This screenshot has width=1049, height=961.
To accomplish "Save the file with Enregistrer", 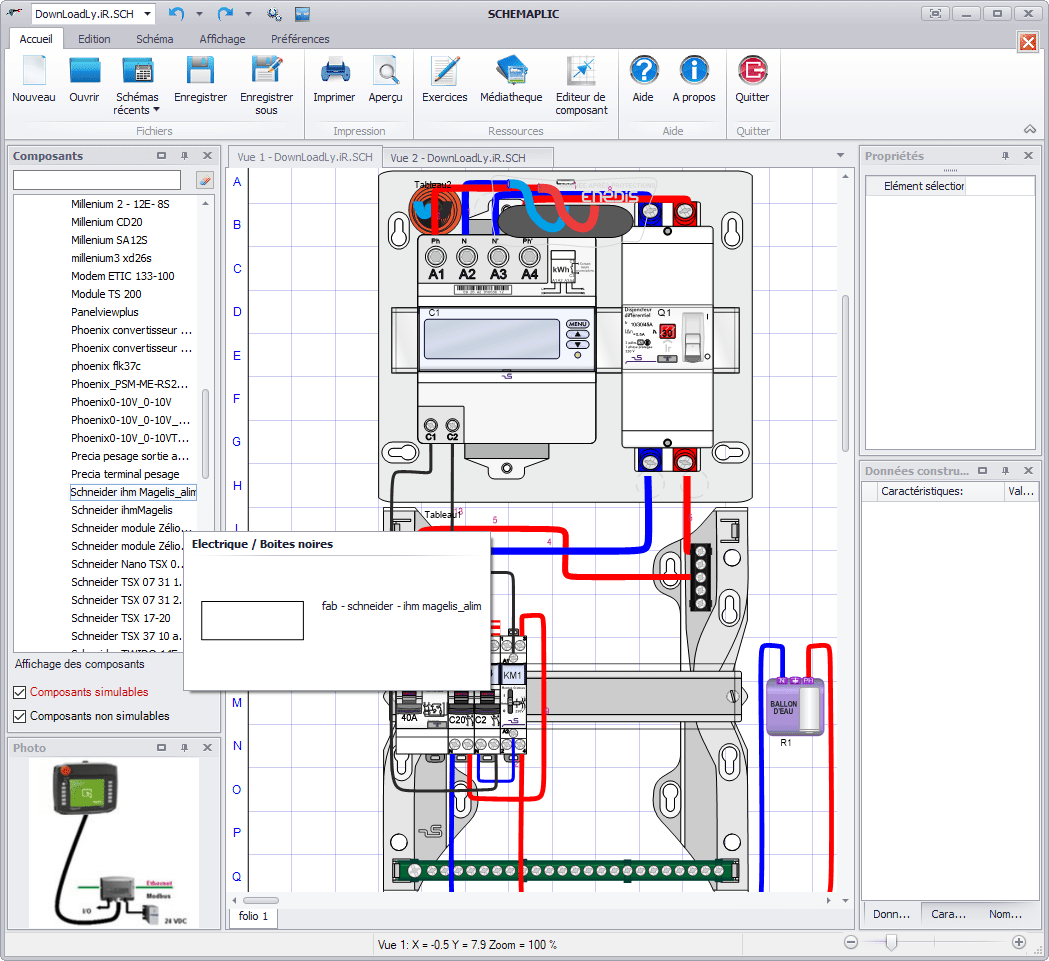I will (x=200, y=85).
